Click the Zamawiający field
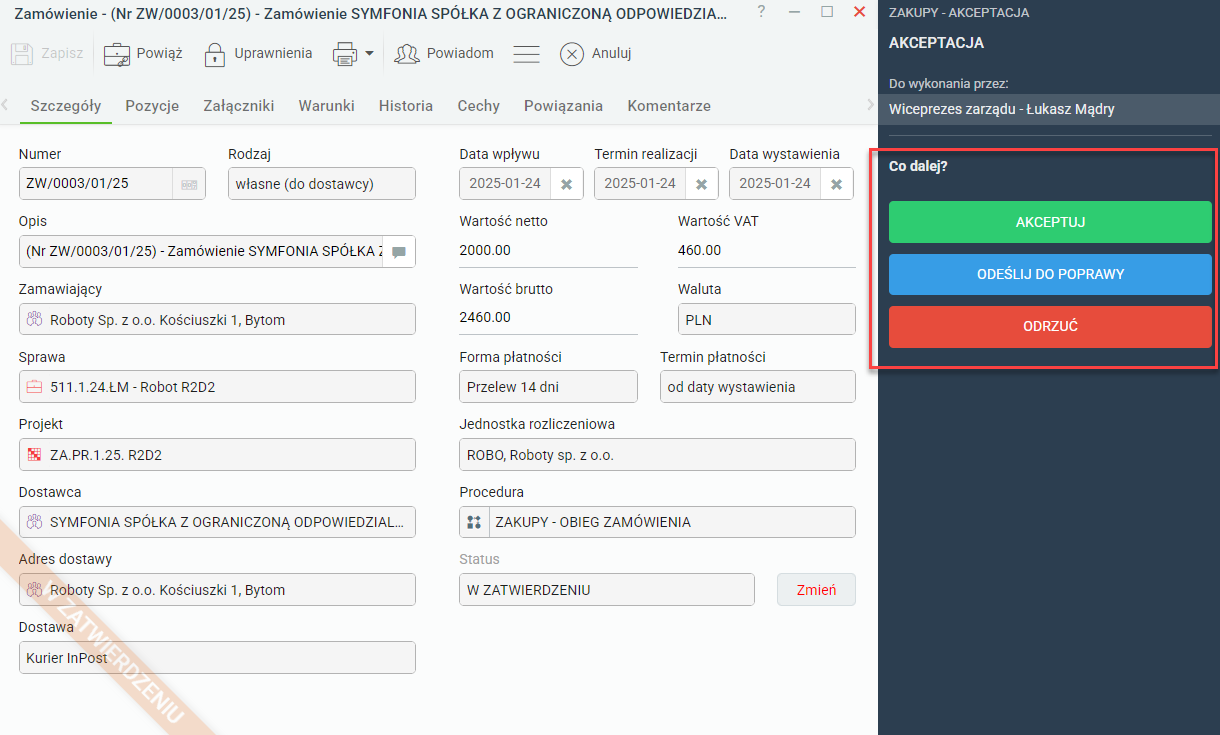 pos(217,320)
